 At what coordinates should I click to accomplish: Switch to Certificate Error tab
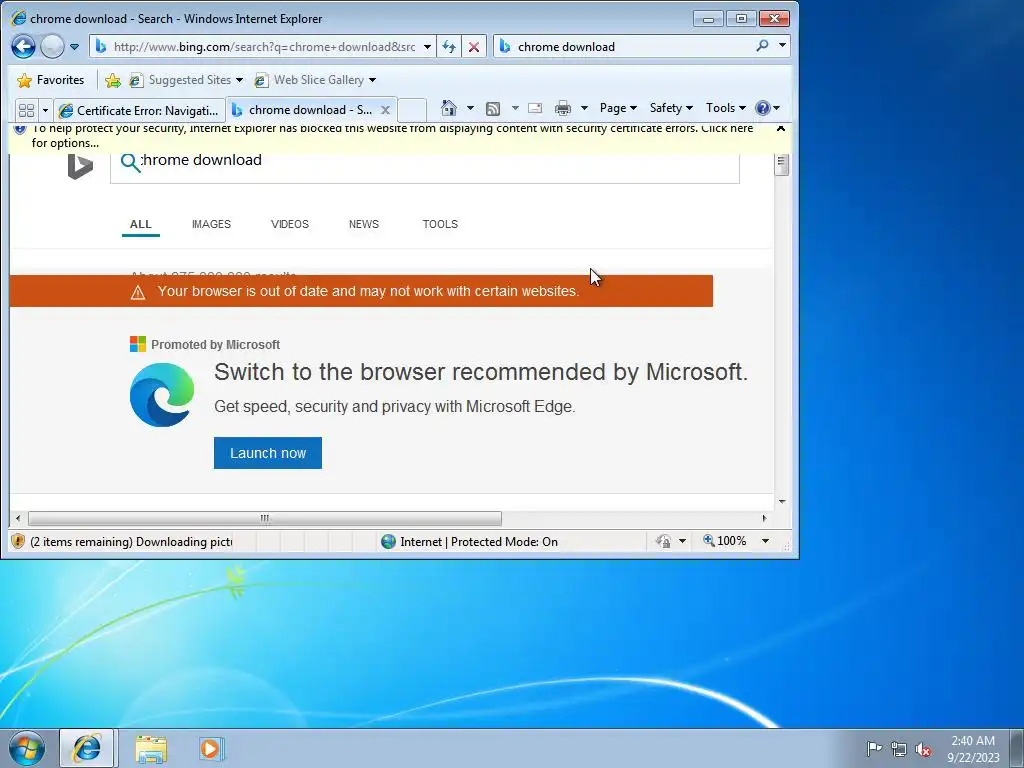tap(140, 110)
